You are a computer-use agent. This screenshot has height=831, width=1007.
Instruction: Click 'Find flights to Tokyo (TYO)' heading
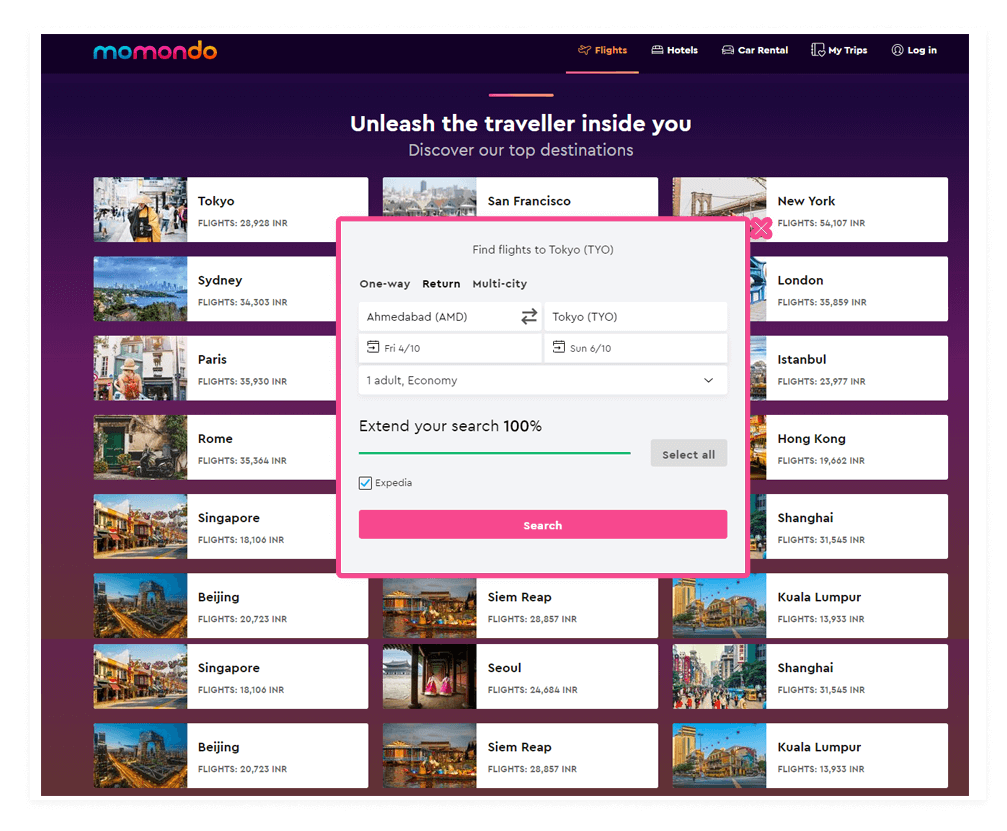click(x=543, y=249)
